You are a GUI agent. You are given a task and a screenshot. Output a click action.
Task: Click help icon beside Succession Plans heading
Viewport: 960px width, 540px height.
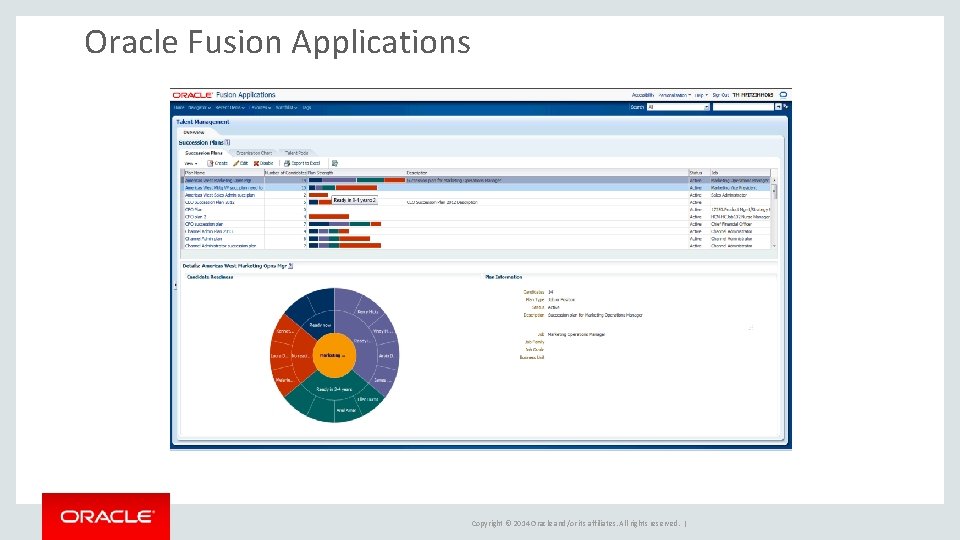(x=228, y=142)
